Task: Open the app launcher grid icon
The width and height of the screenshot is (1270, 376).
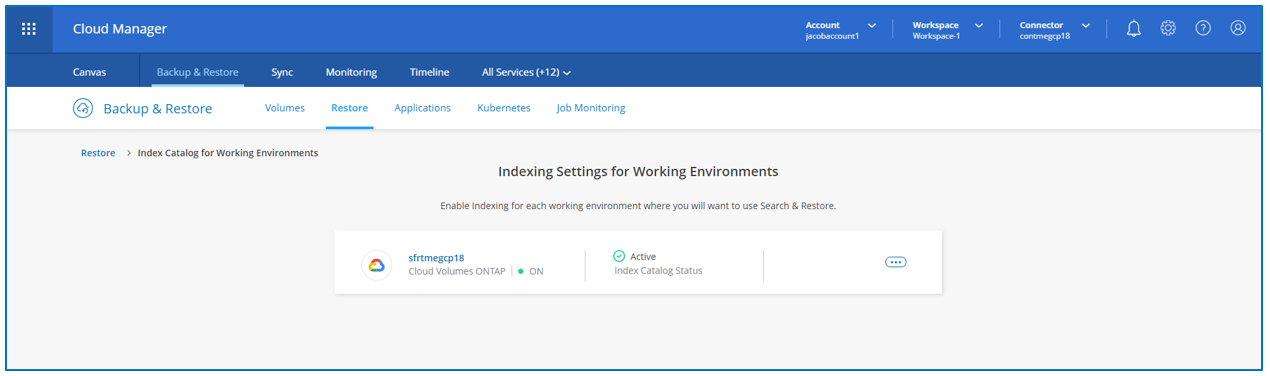Action: 29,29
